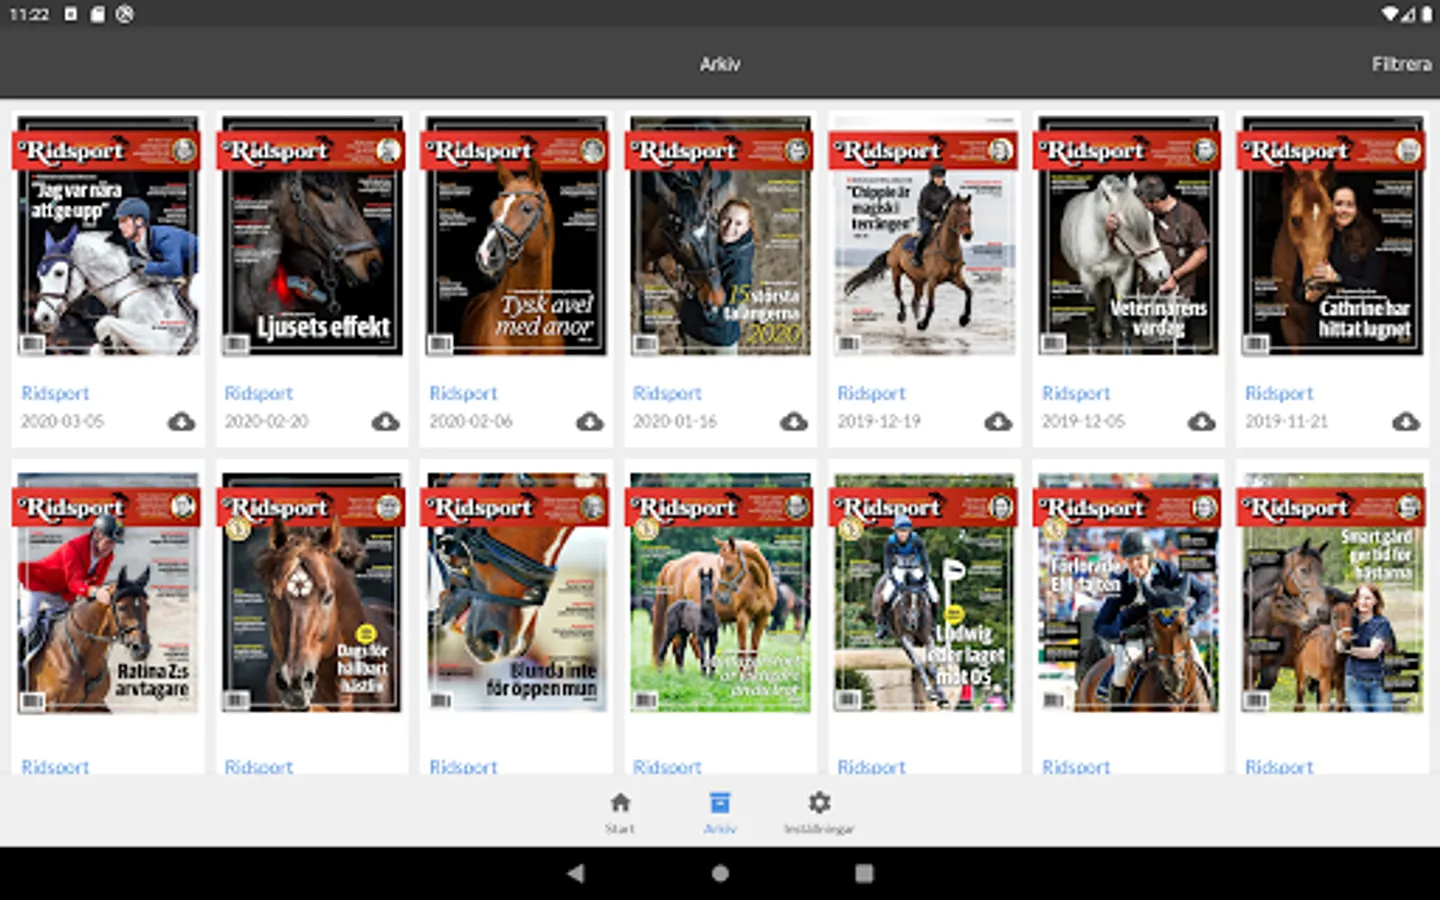Click Ridsport title above 2019-12-05
1440x900 pixels.
click(x=1076, y=393)
